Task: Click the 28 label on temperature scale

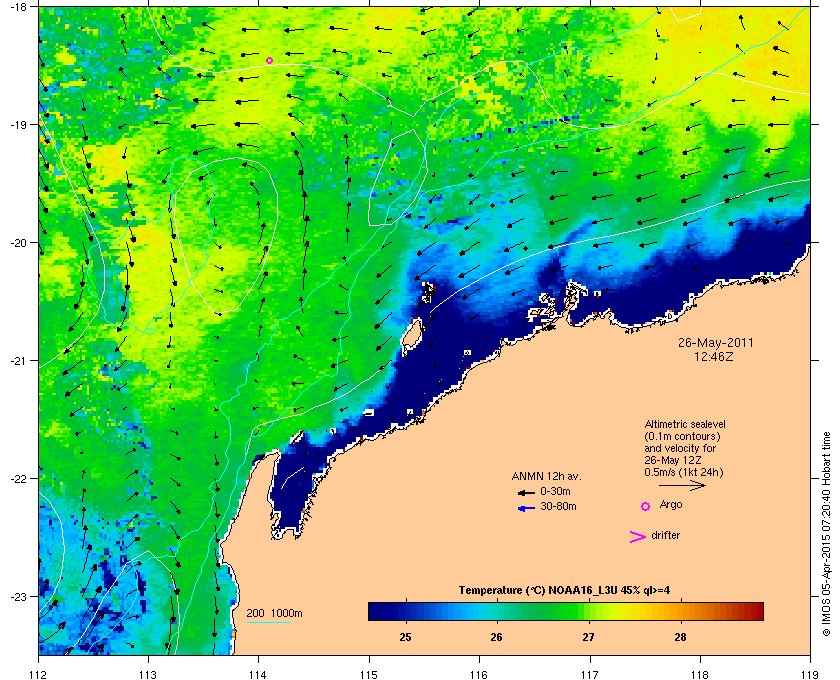Action: pyautogui.click(x=680, y=637)
